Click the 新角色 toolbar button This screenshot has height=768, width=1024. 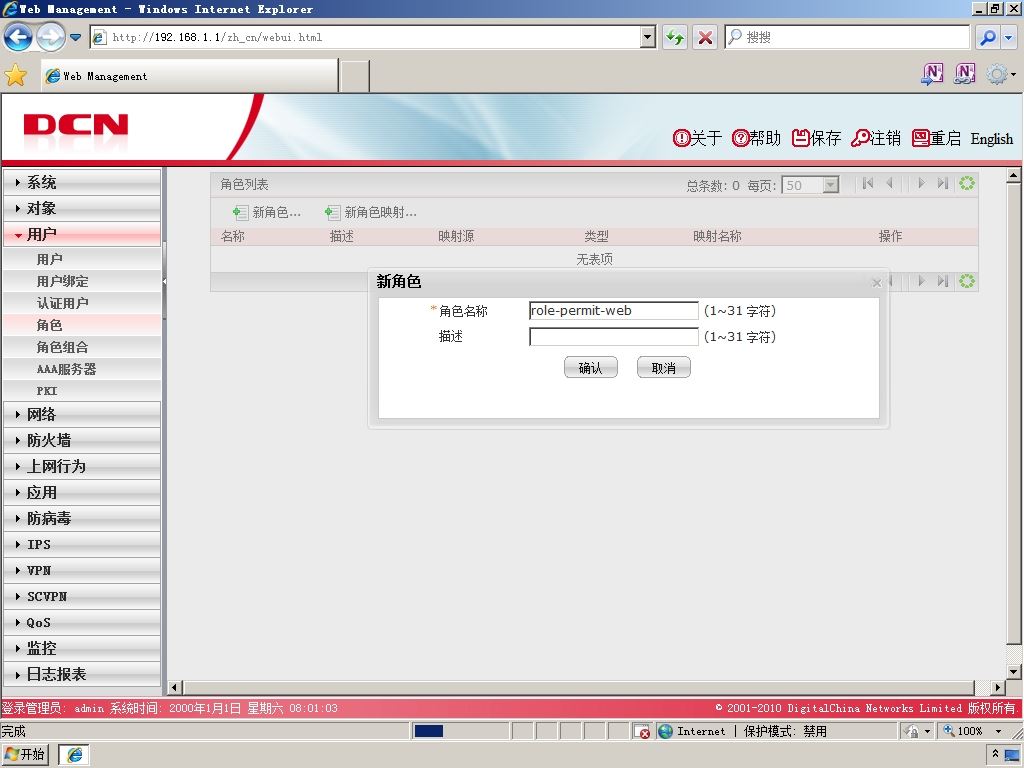click(x=267, y=212)
